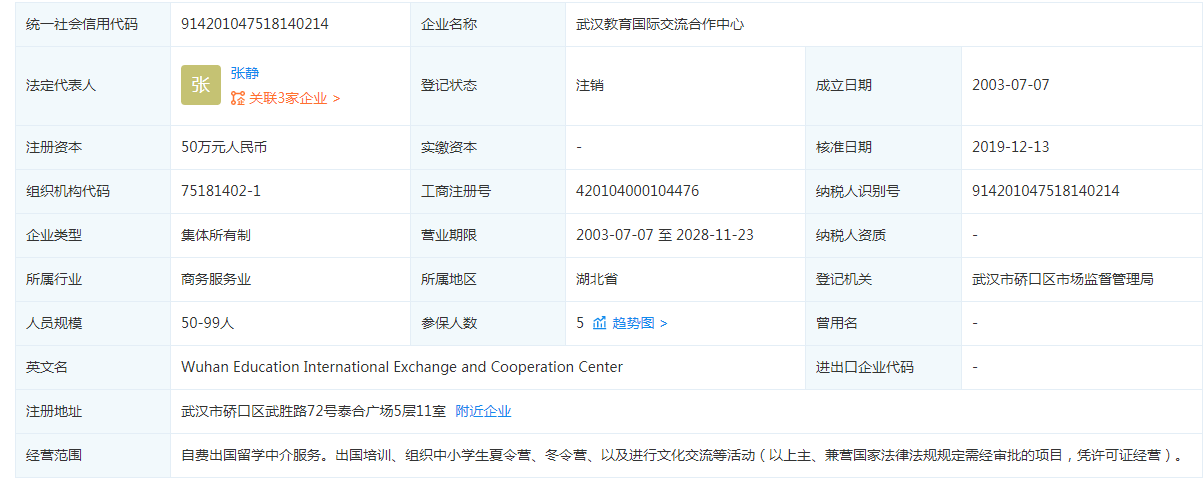This screenshot has height=482, width=1204.
Task: Select registered capital 50万元人民币
Action: (224, 147)
